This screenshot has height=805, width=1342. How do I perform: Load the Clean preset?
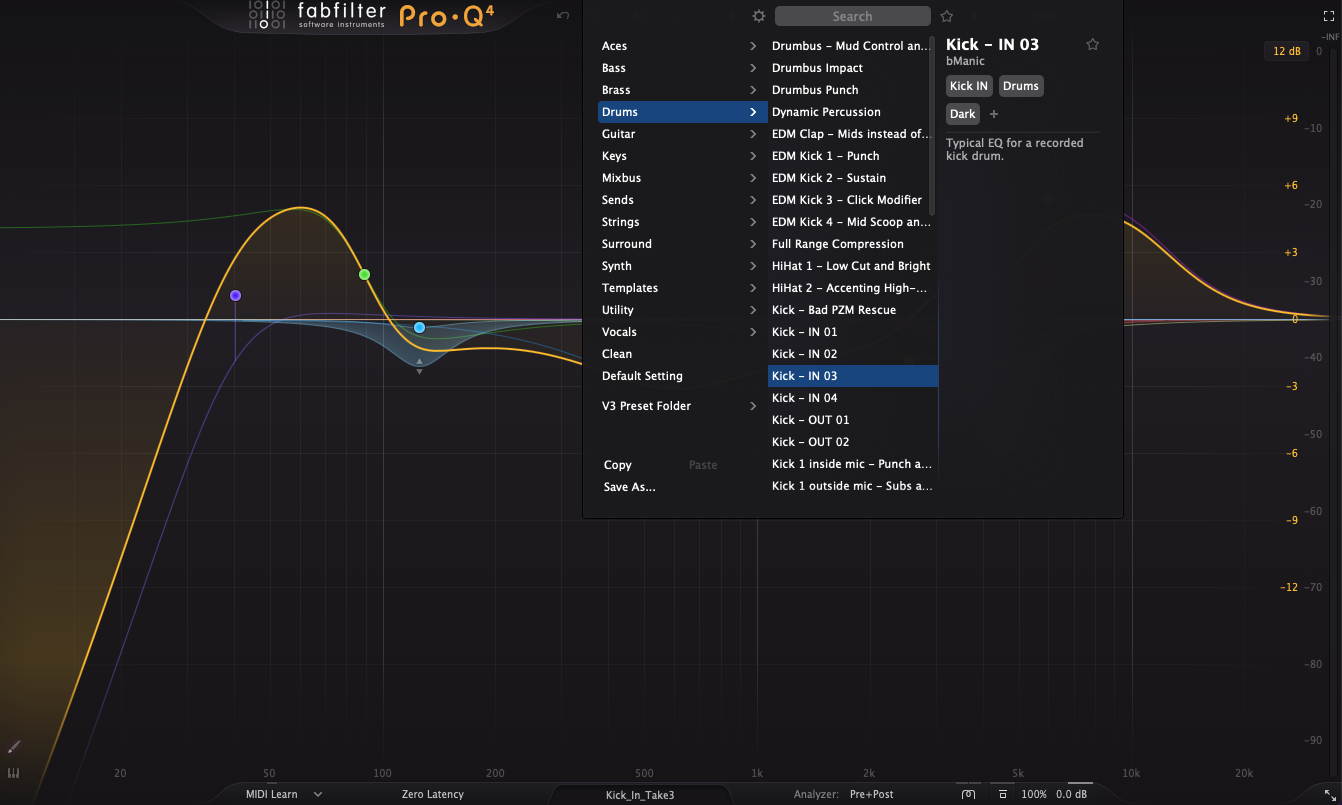point(683,354)
